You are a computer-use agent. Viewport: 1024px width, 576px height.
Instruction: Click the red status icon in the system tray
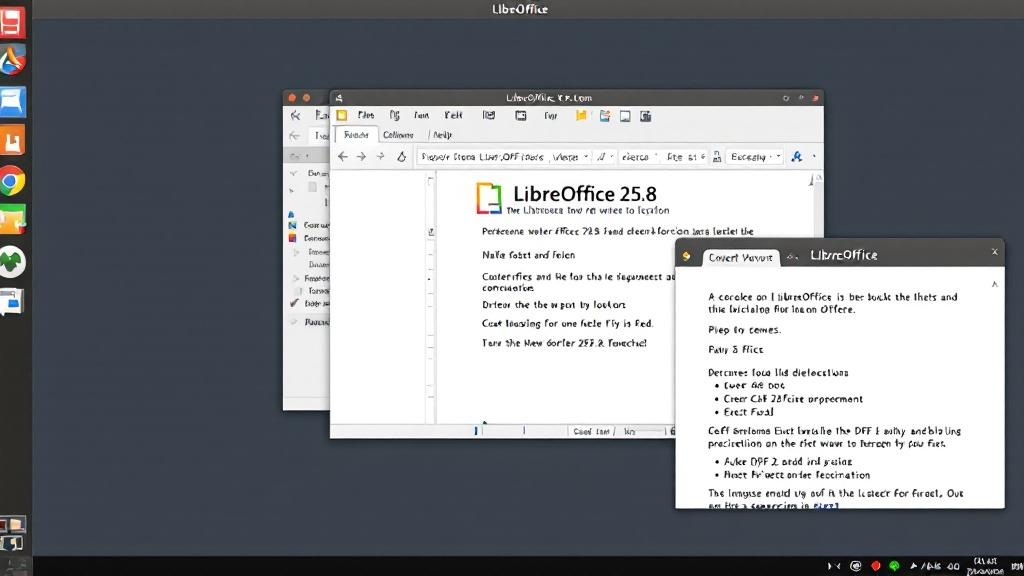(876, 566)
